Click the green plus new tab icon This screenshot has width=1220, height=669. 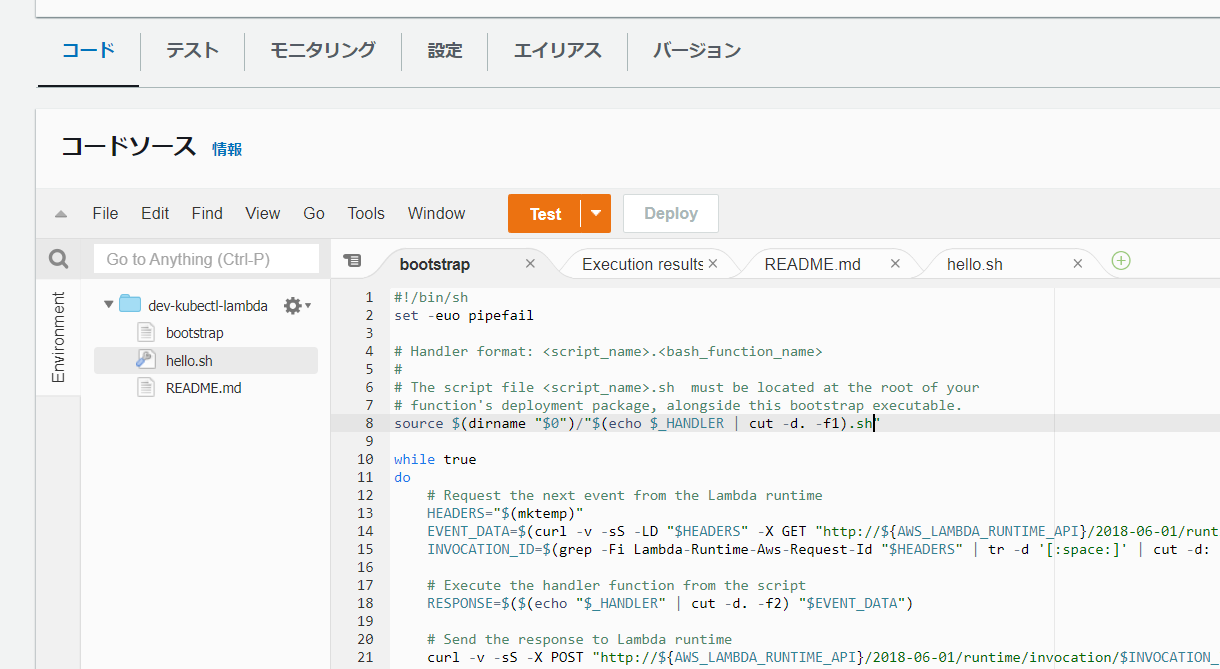[1121, 261]
